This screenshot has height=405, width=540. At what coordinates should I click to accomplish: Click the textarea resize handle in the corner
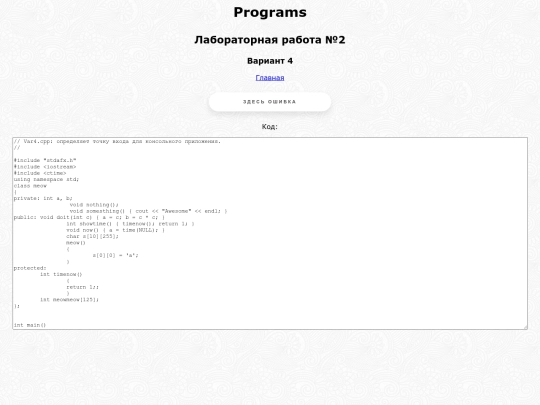coord(525,327)
